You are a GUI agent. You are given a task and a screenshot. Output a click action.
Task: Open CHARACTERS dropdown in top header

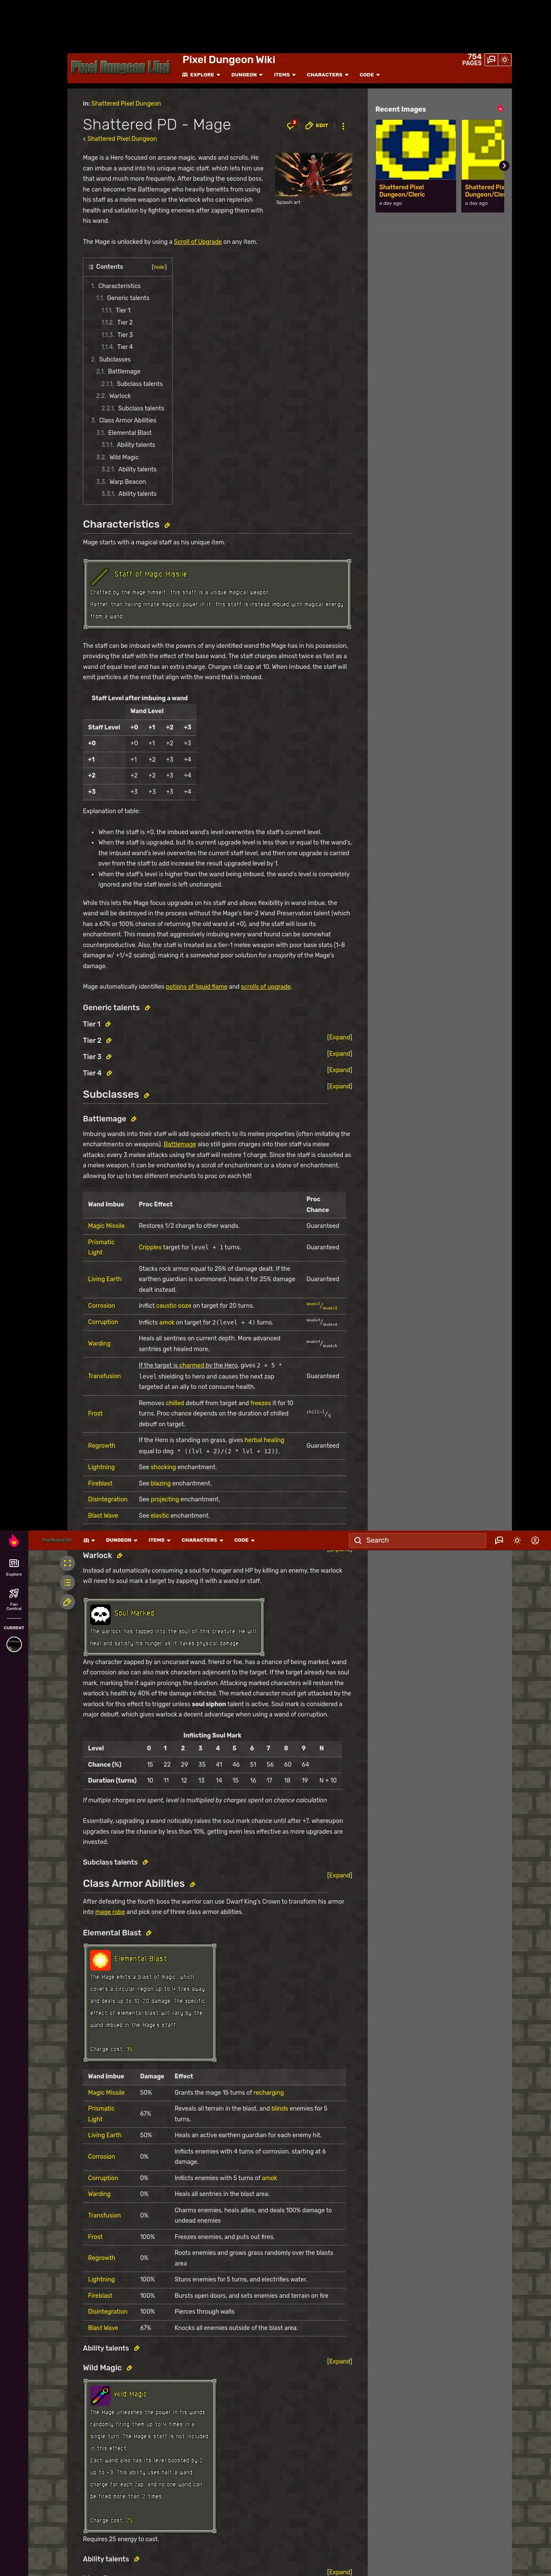pos(328,75)
